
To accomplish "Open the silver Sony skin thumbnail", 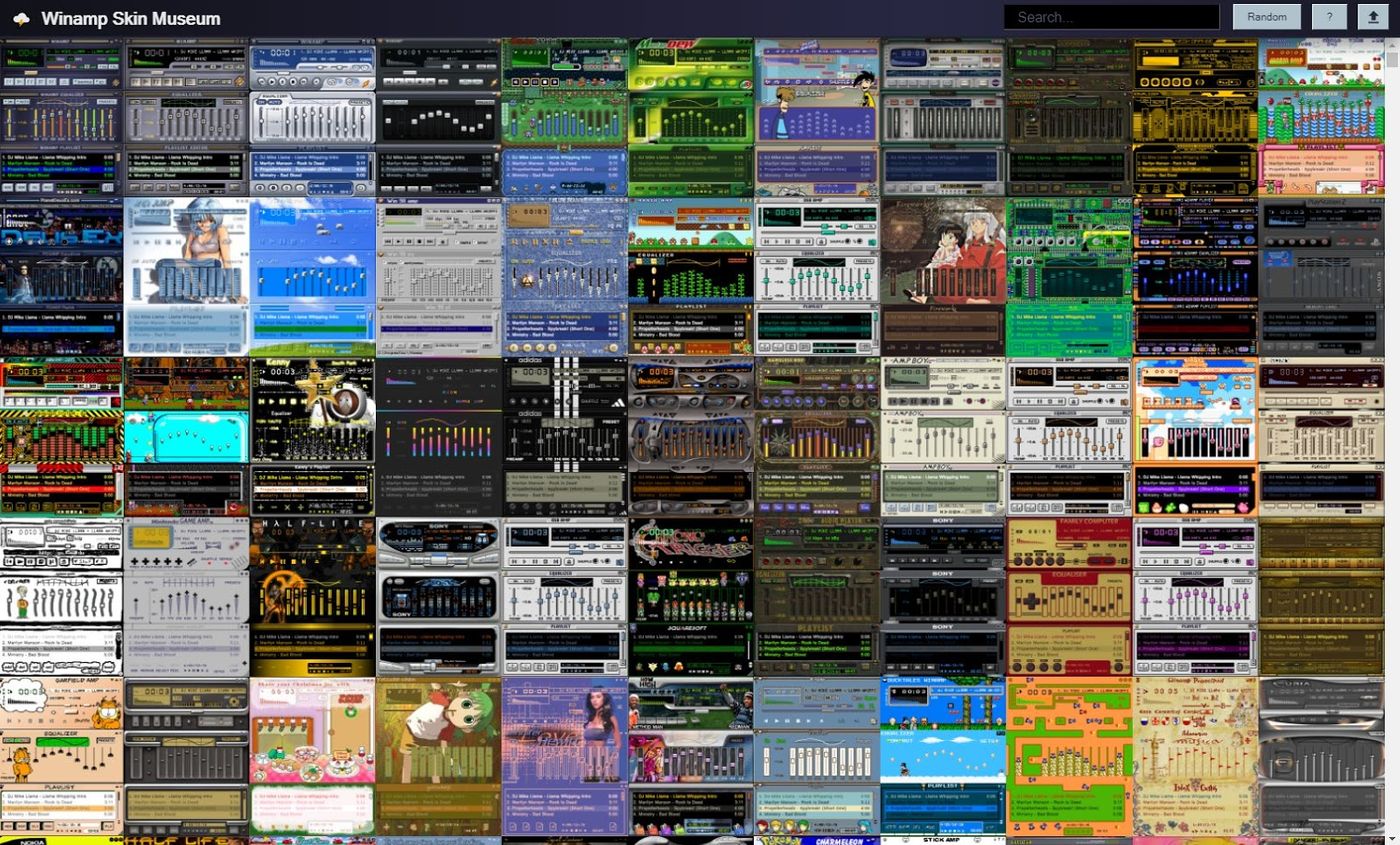I will coord(439,597).
